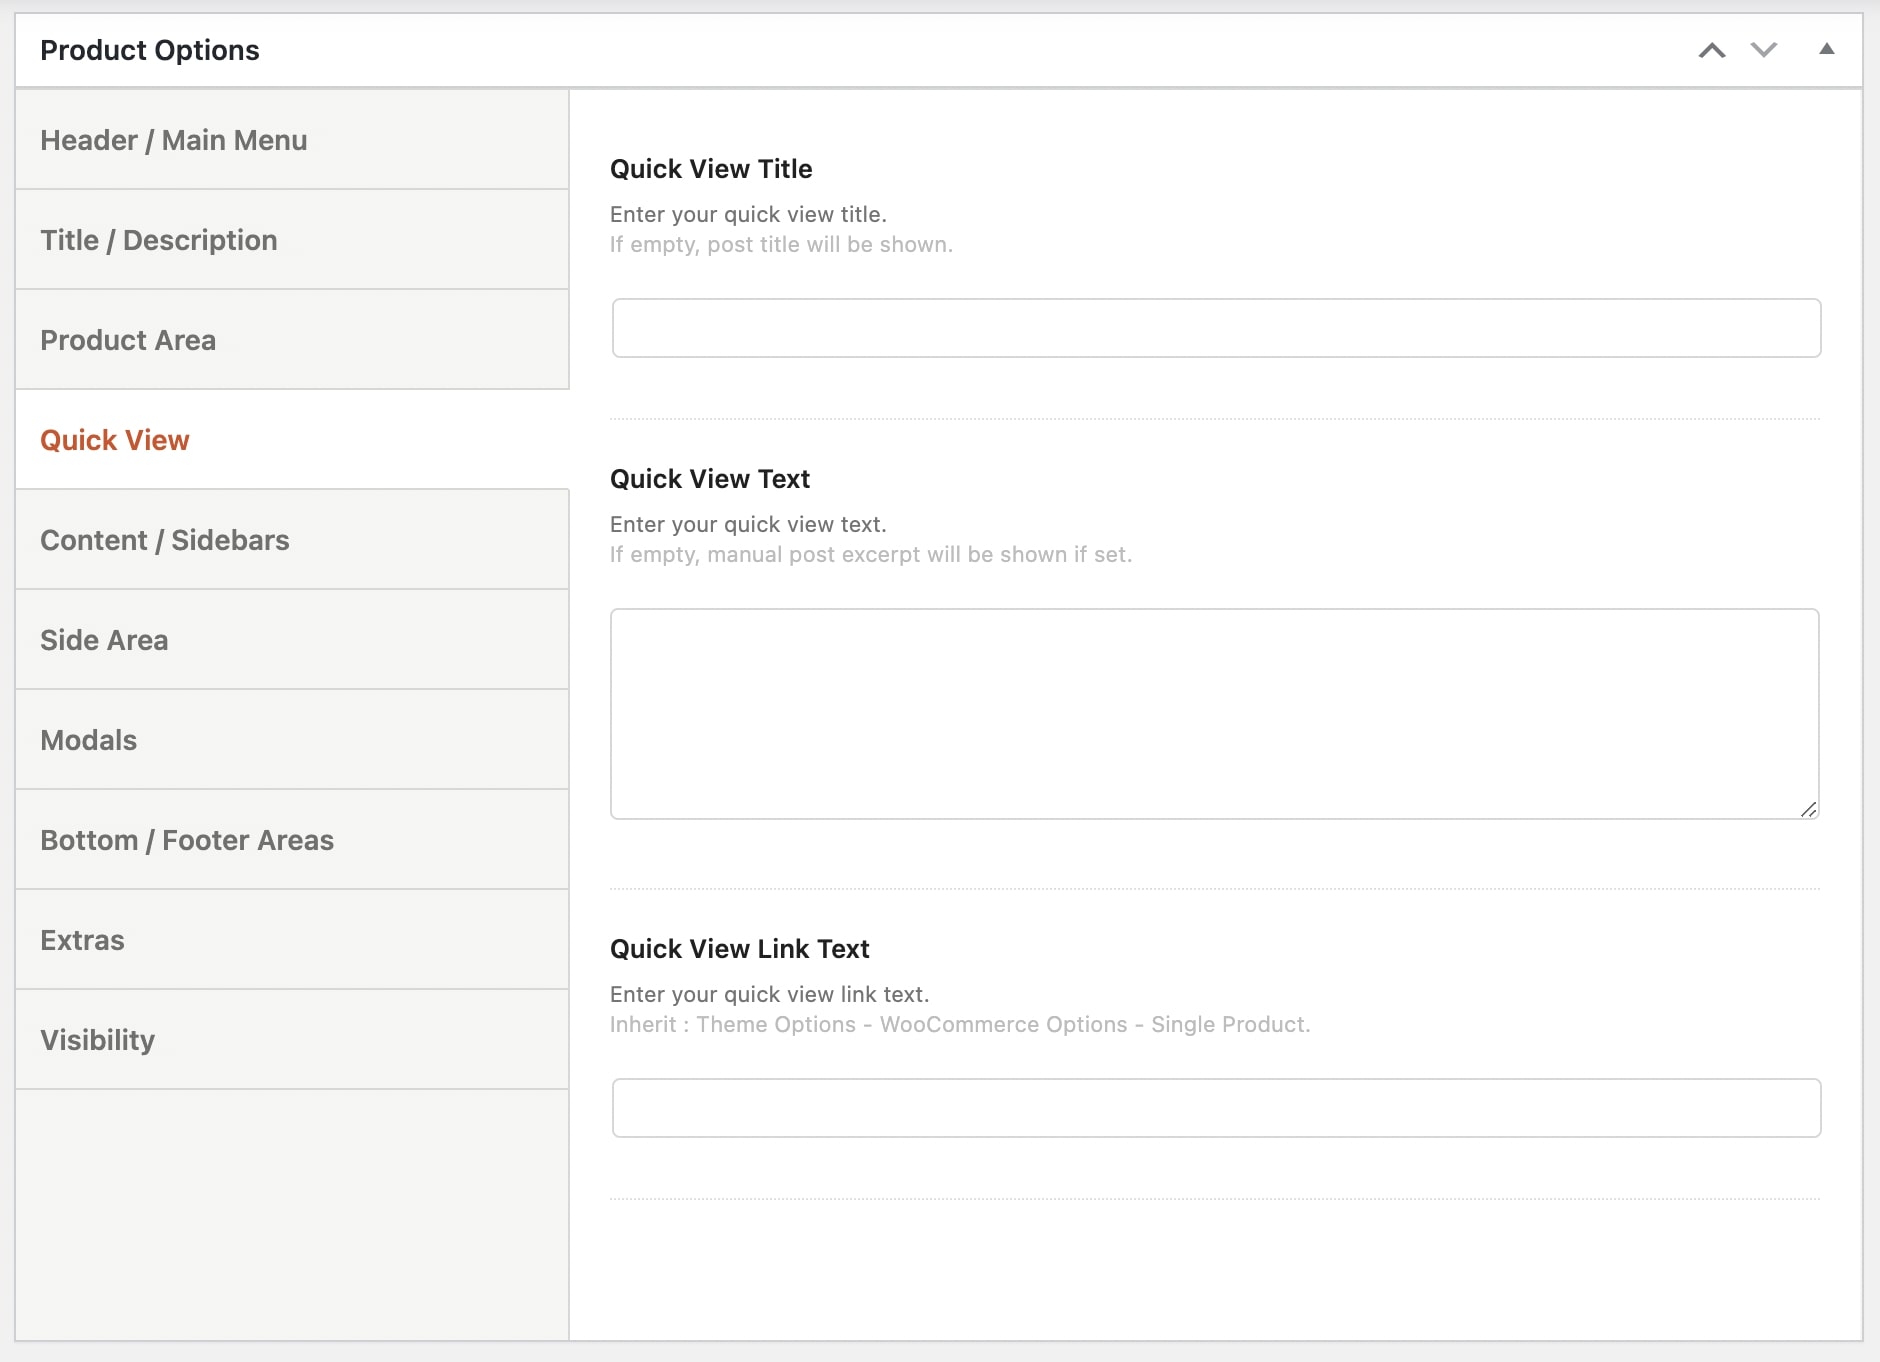
Task: Click the Quick View Title label
Action: click(x=711, y=169)
